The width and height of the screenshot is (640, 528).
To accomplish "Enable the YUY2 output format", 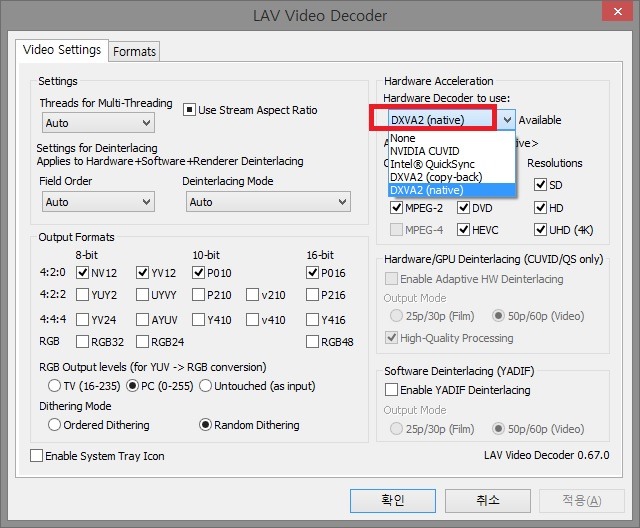I will click(x=82, y=295).
